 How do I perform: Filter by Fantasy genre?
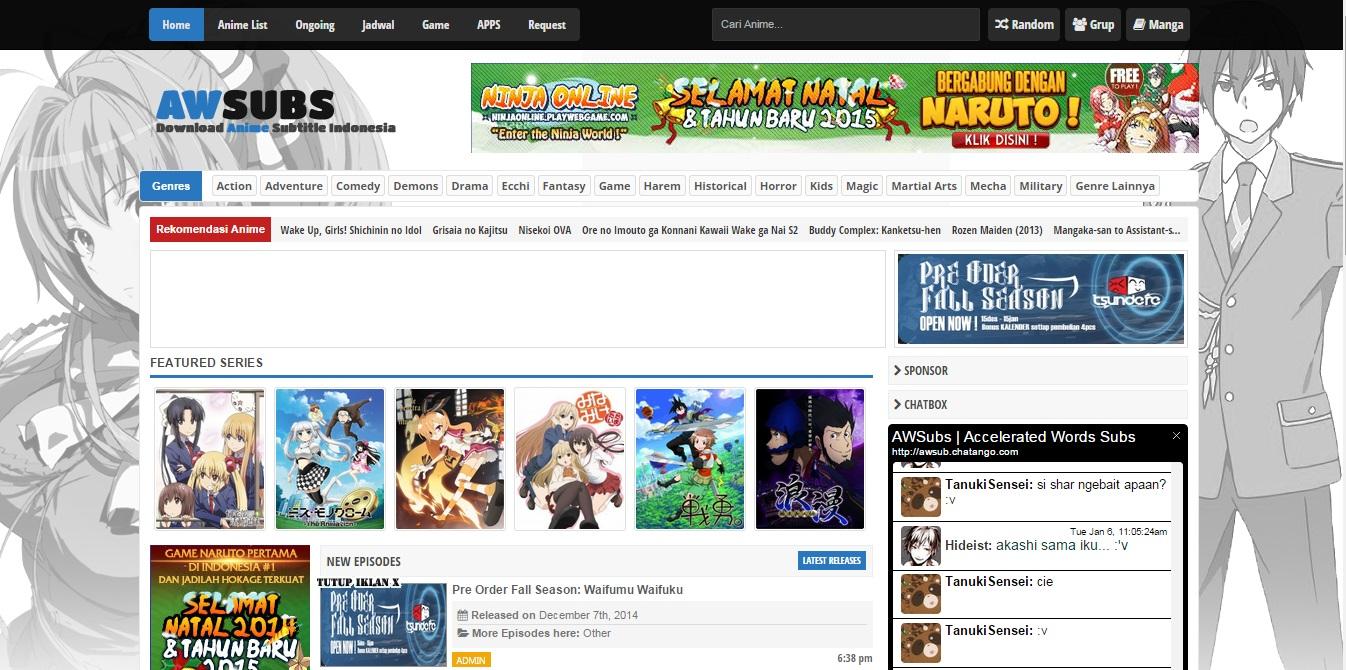click(x=564, y=186)
